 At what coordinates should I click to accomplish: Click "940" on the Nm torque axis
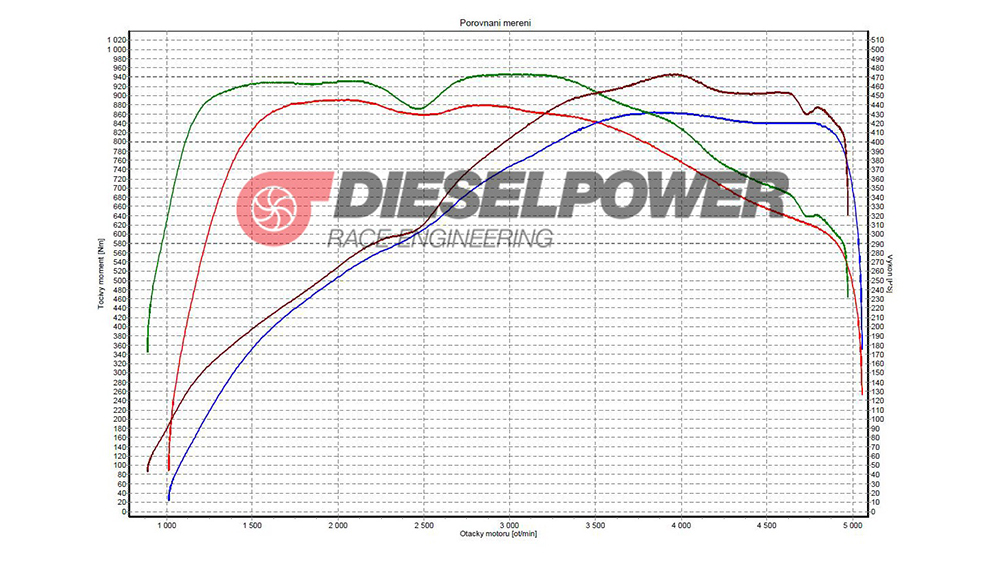click(120, 77)
